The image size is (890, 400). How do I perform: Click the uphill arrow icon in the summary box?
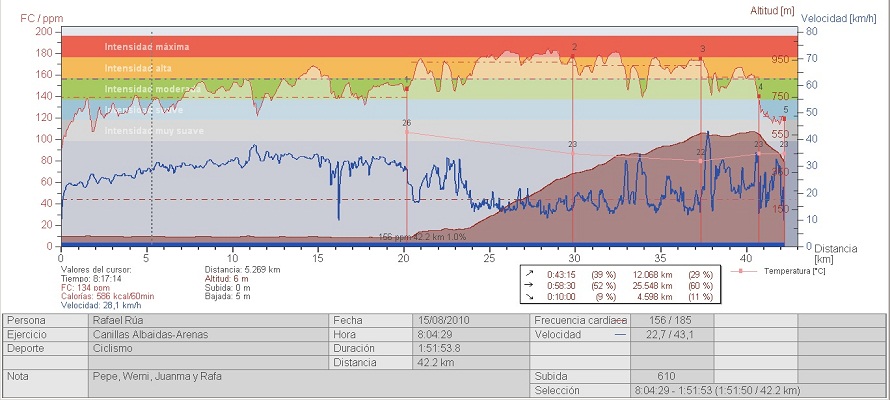click(530, 275)
